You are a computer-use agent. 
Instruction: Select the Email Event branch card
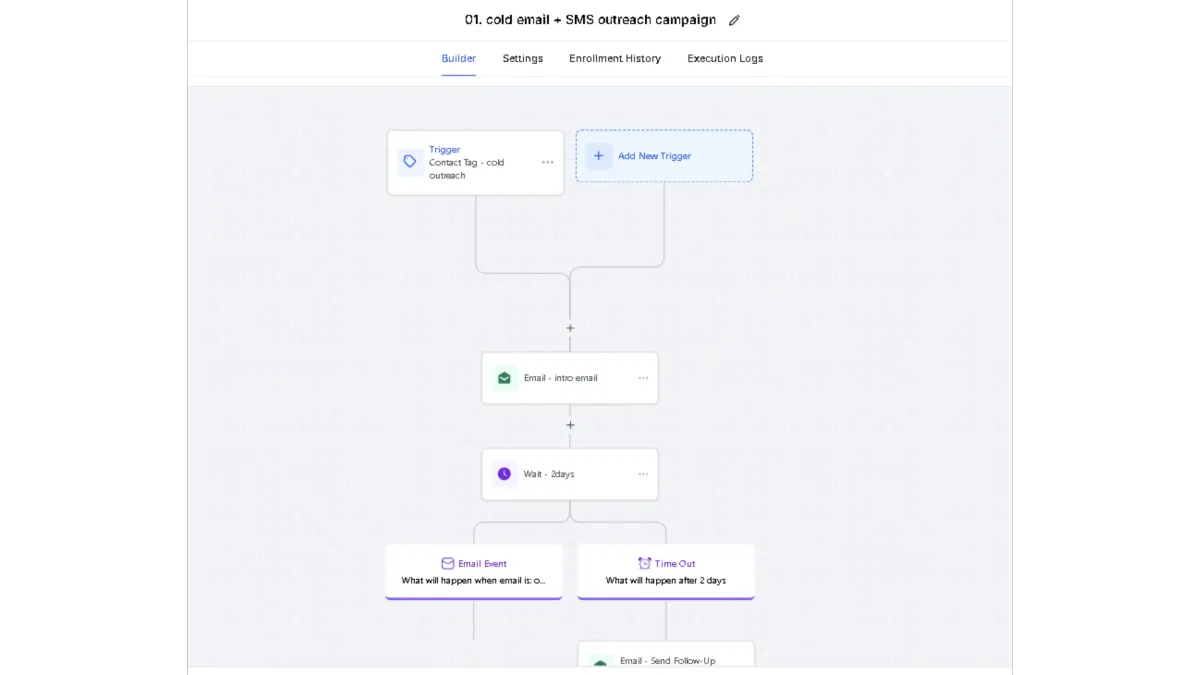474,572
